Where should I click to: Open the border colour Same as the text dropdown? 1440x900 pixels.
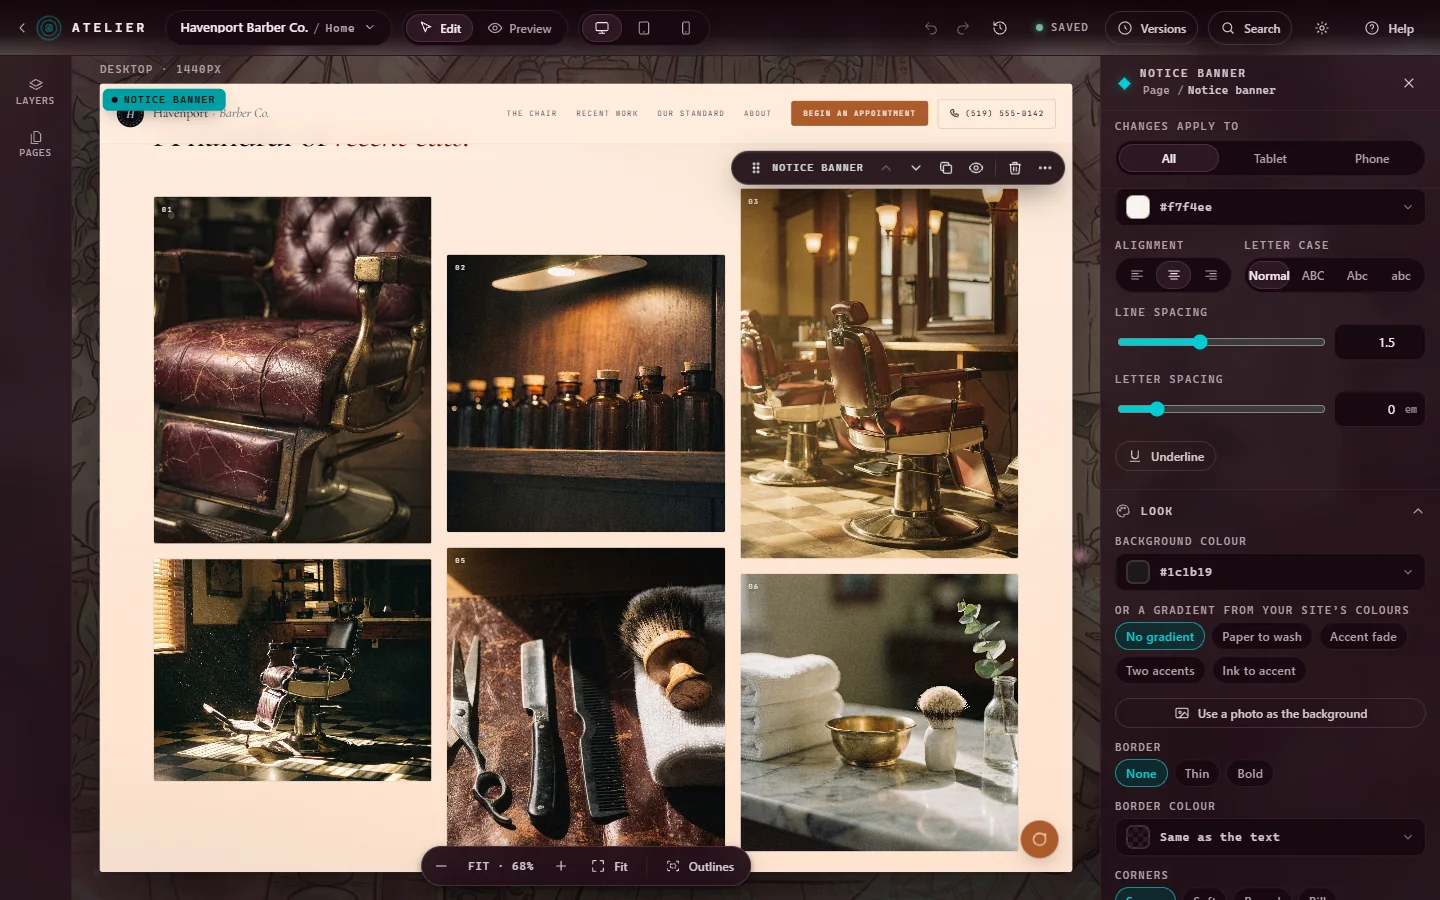1270,837
